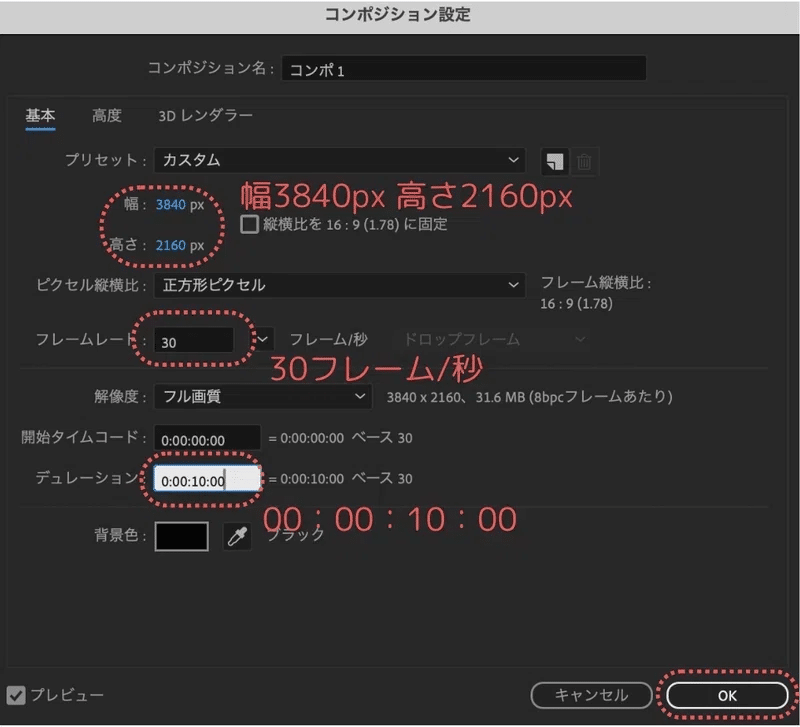Screen dimensions: 800x727
Task: Open the ピクセル縦横比 dropdown
Action: (x=339, y=285)
